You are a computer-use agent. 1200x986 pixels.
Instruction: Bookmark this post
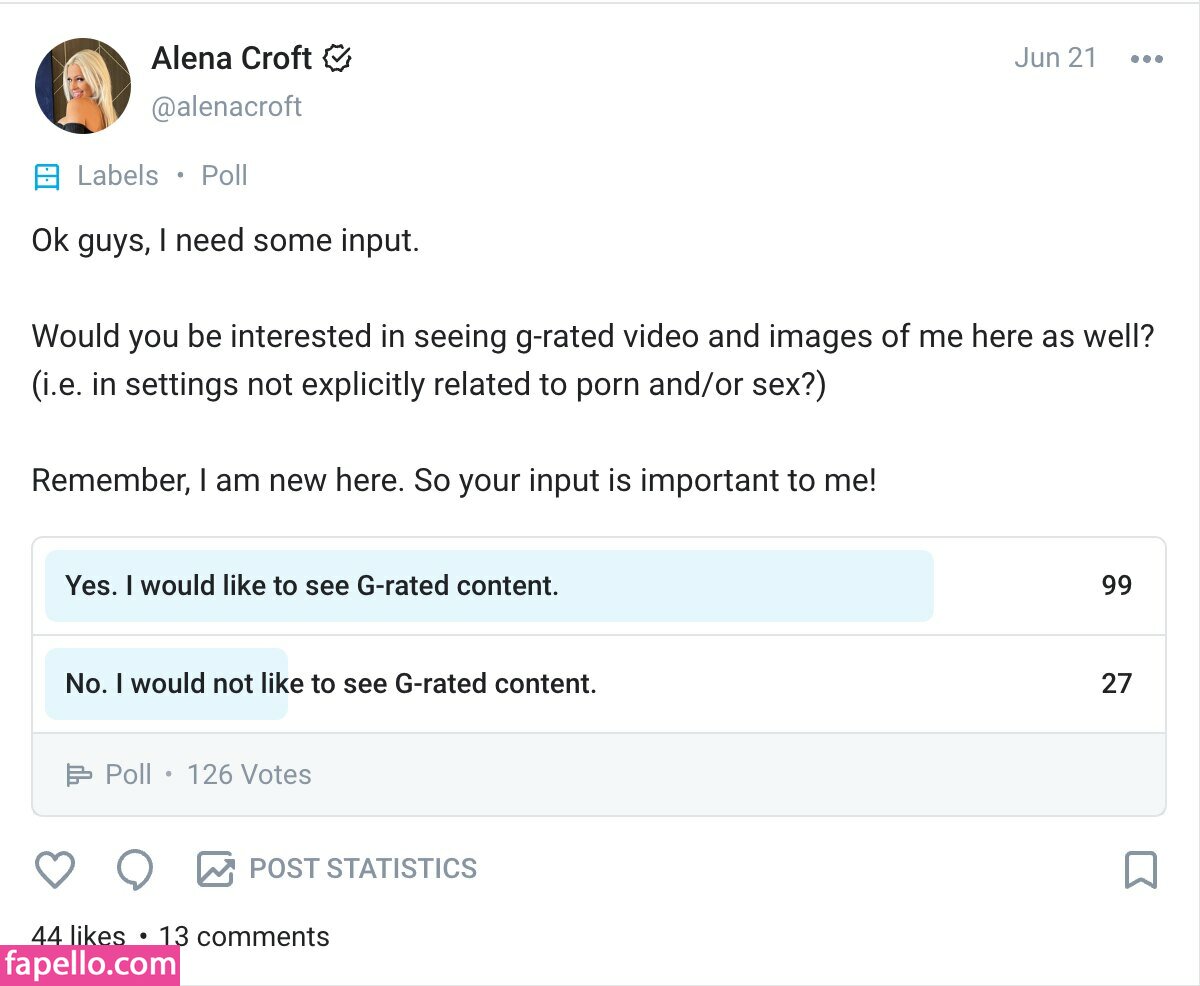coord(1141,870)
